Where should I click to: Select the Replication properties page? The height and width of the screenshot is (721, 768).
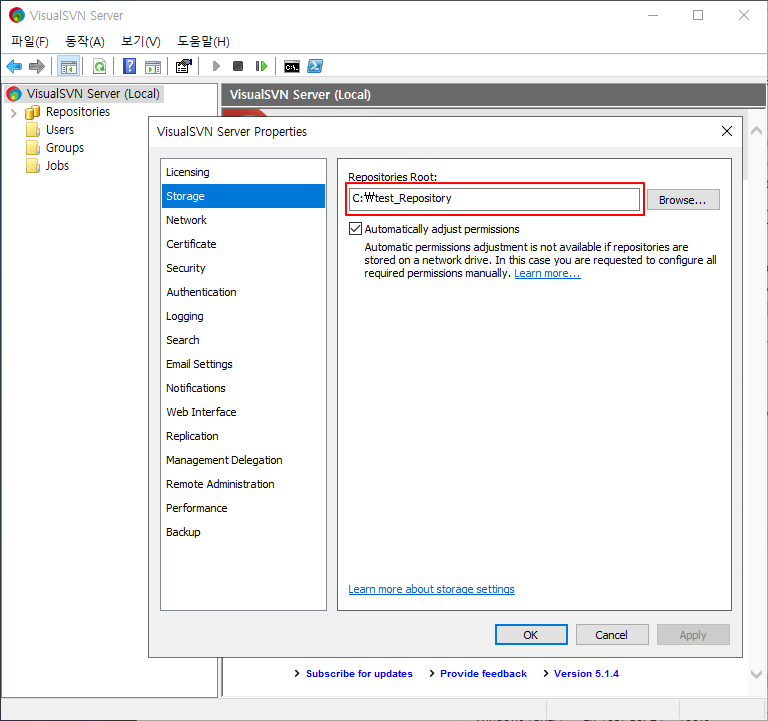243,436
